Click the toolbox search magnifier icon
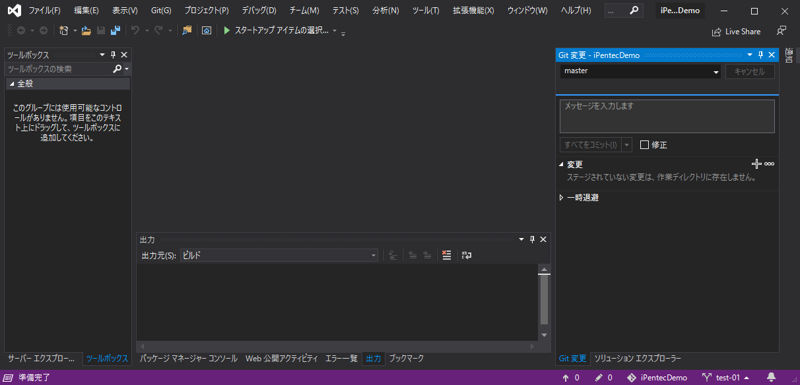 coord(117,69)
